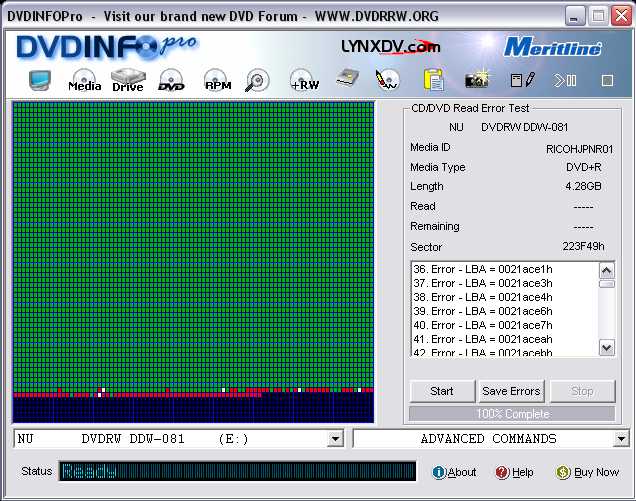Open the LYNXDV.com banner link
The width and height of the screenshot is (636, 501).
coord(391,47)
